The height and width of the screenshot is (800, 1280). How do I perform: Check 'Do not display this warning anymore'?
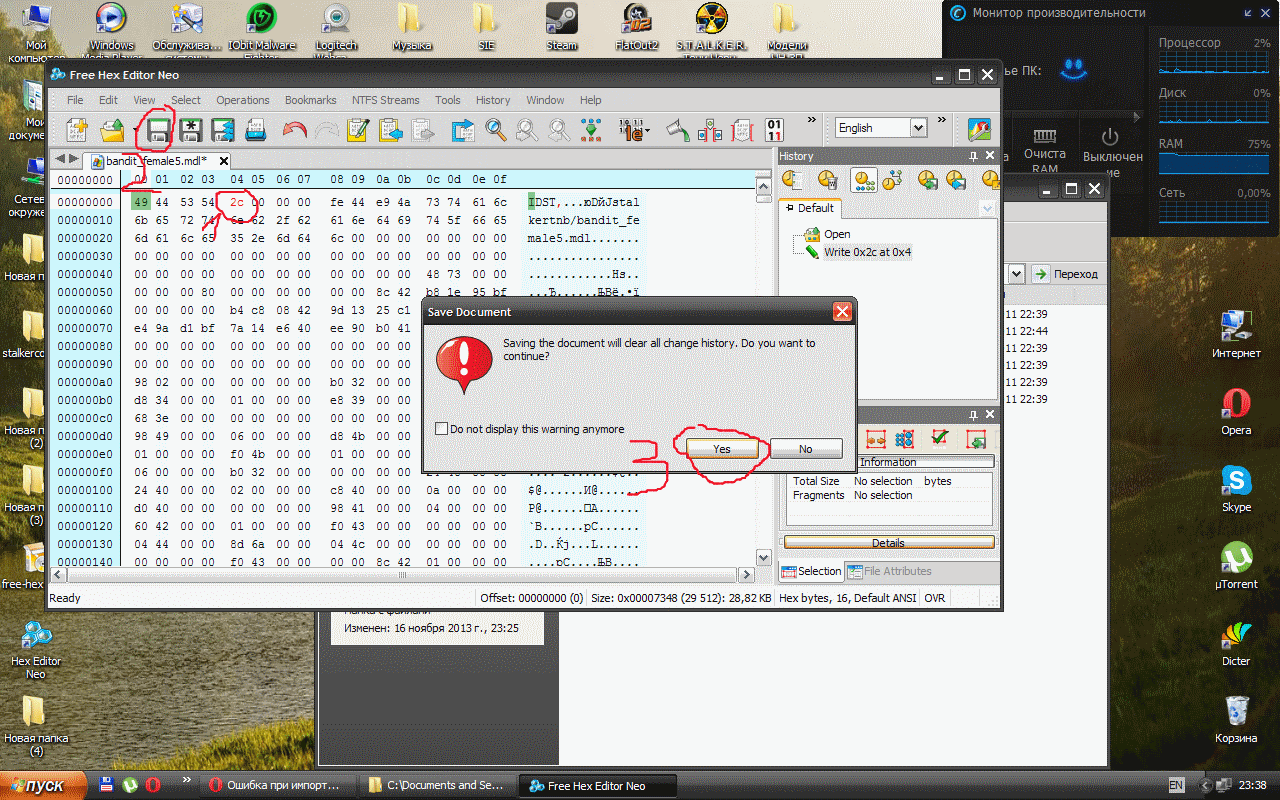point(441,429)
